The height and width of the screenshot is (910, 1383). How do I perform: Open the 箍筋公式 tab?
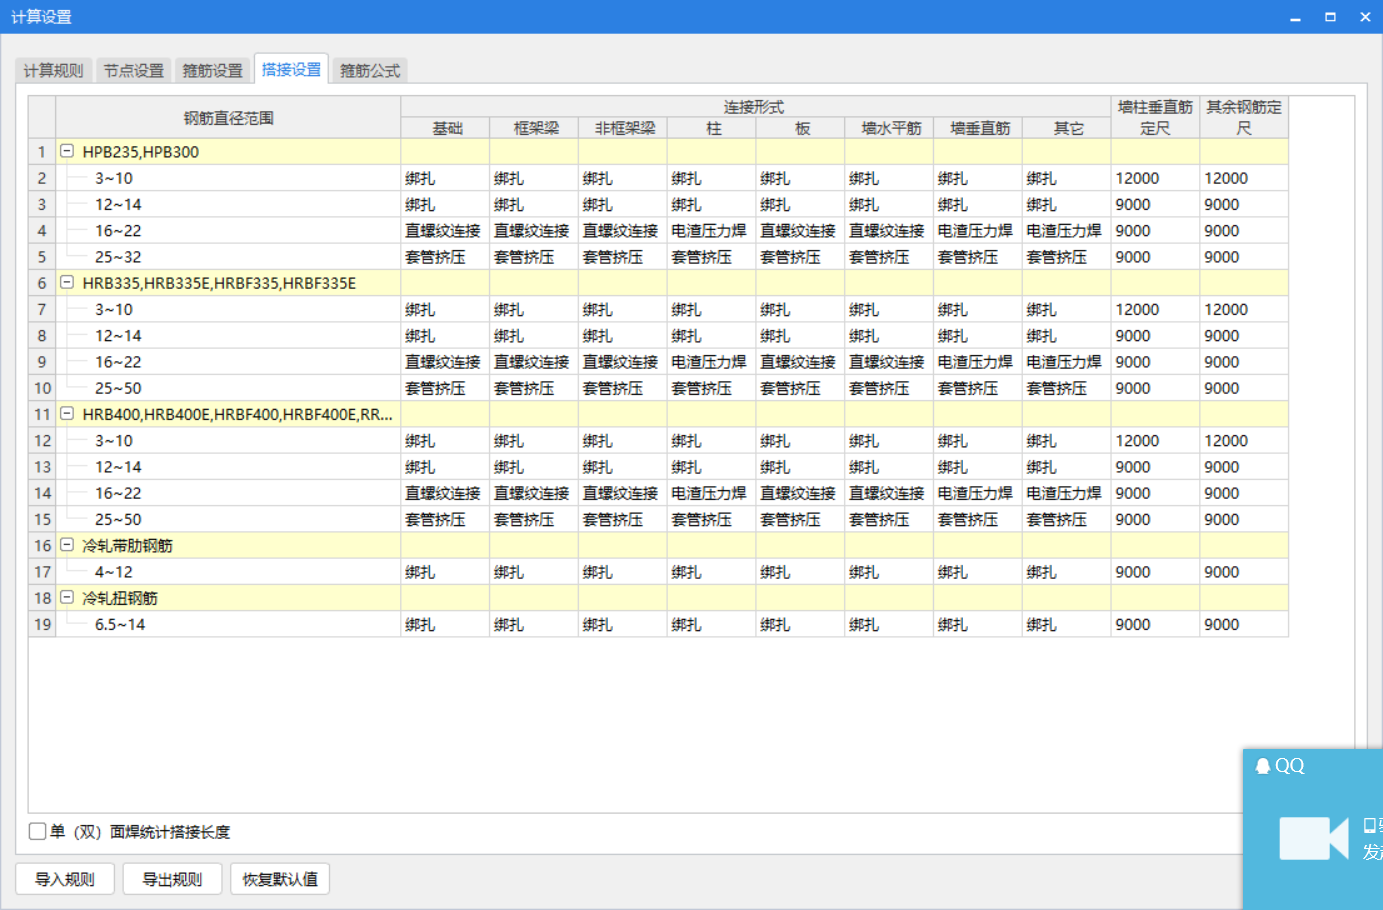pos(370,71)
